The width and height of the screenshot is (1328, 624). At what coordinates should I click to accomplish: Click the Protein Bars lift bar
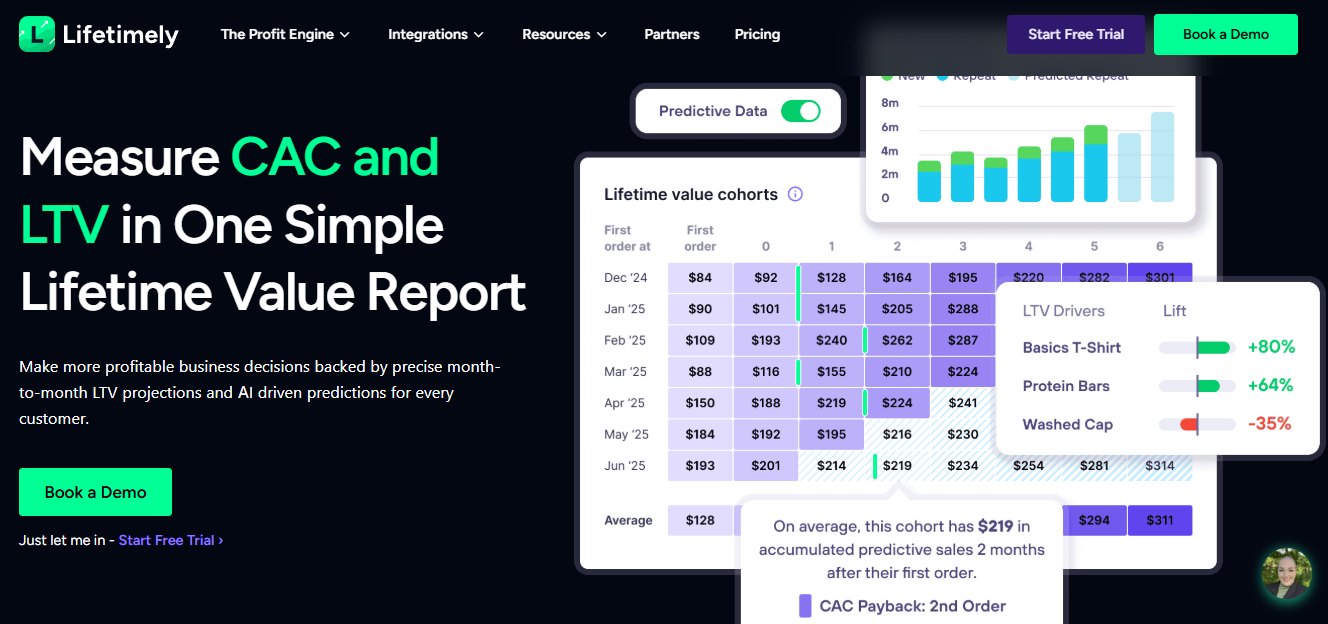click(1198, 386)
